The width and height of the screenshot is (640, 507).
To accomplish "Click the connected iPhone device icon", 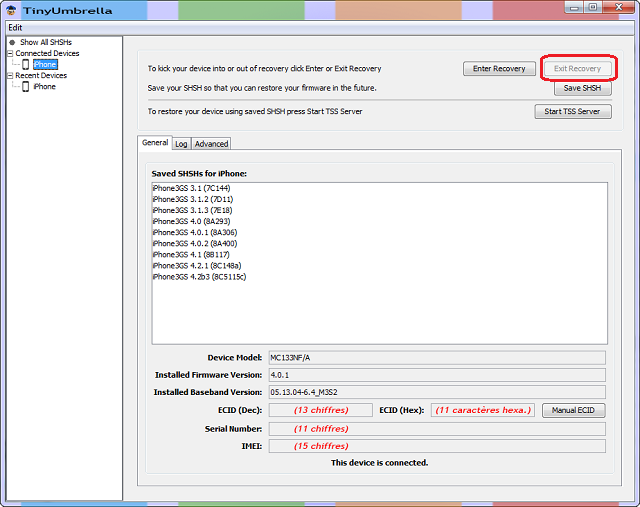I will 26,64.
